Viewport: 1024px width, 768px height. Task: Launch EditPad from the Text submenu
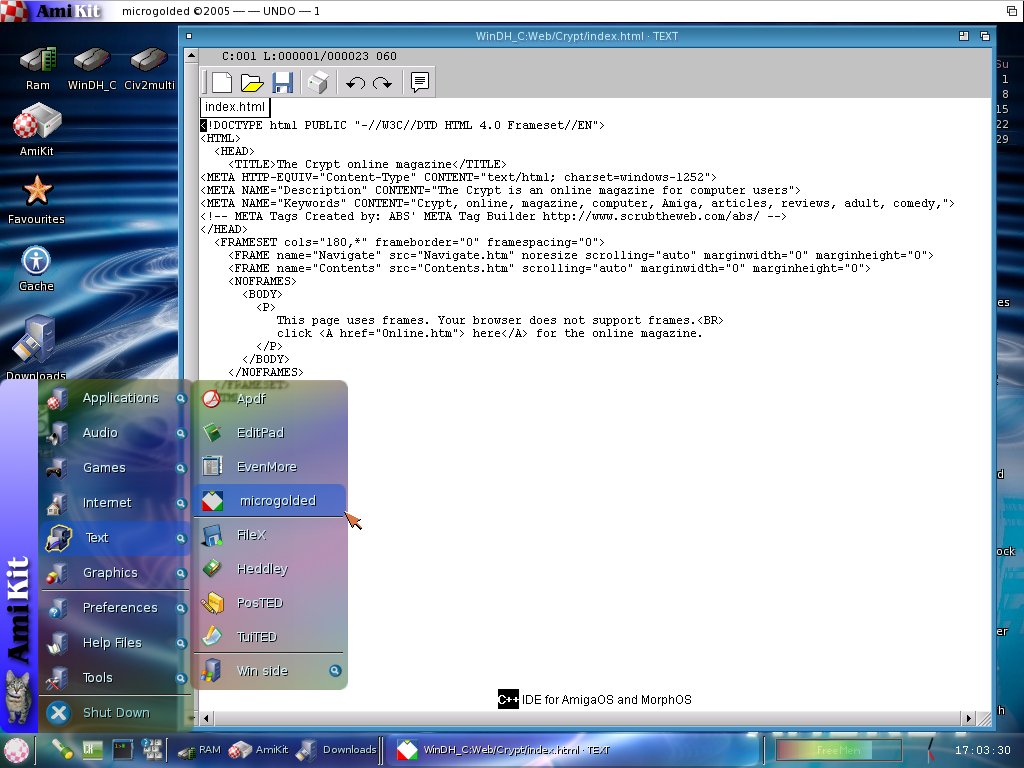tap(270, 432)
